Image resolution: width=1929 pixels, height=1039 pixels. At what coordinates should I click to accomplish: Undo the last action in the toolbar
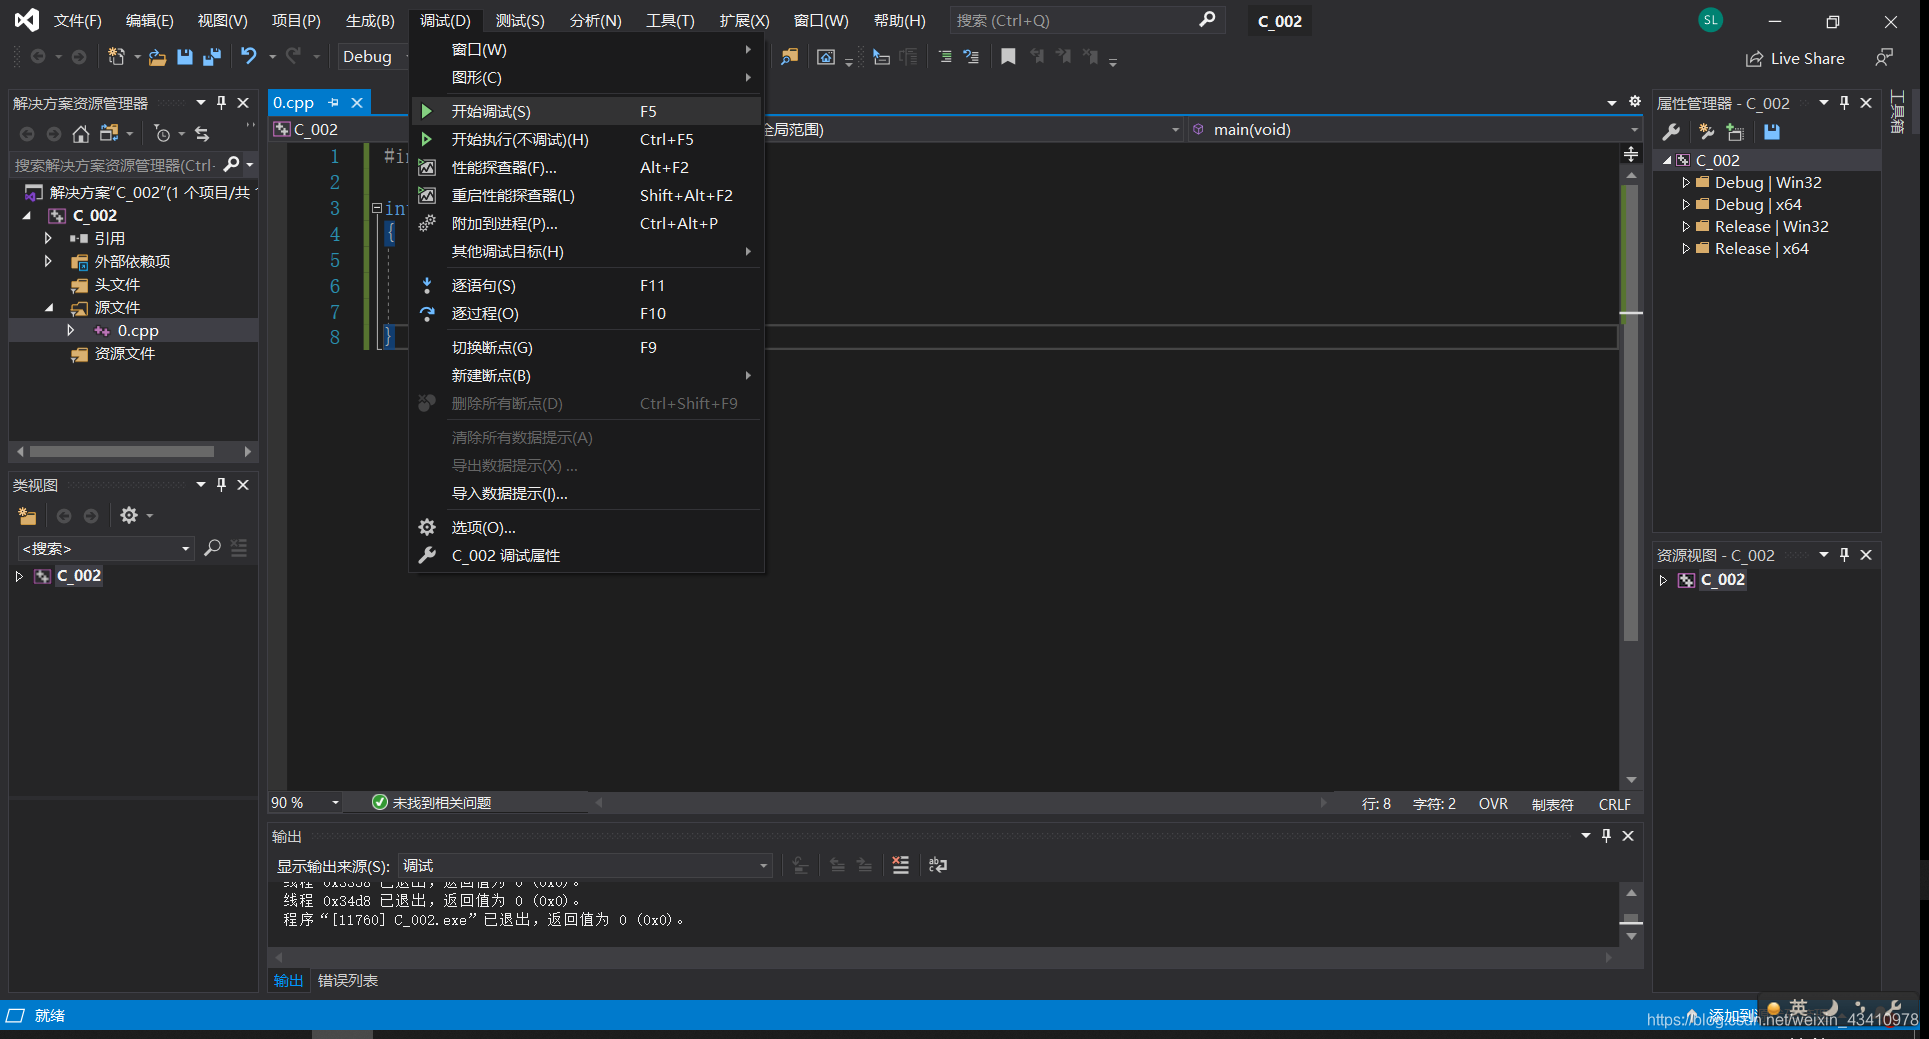249,57
